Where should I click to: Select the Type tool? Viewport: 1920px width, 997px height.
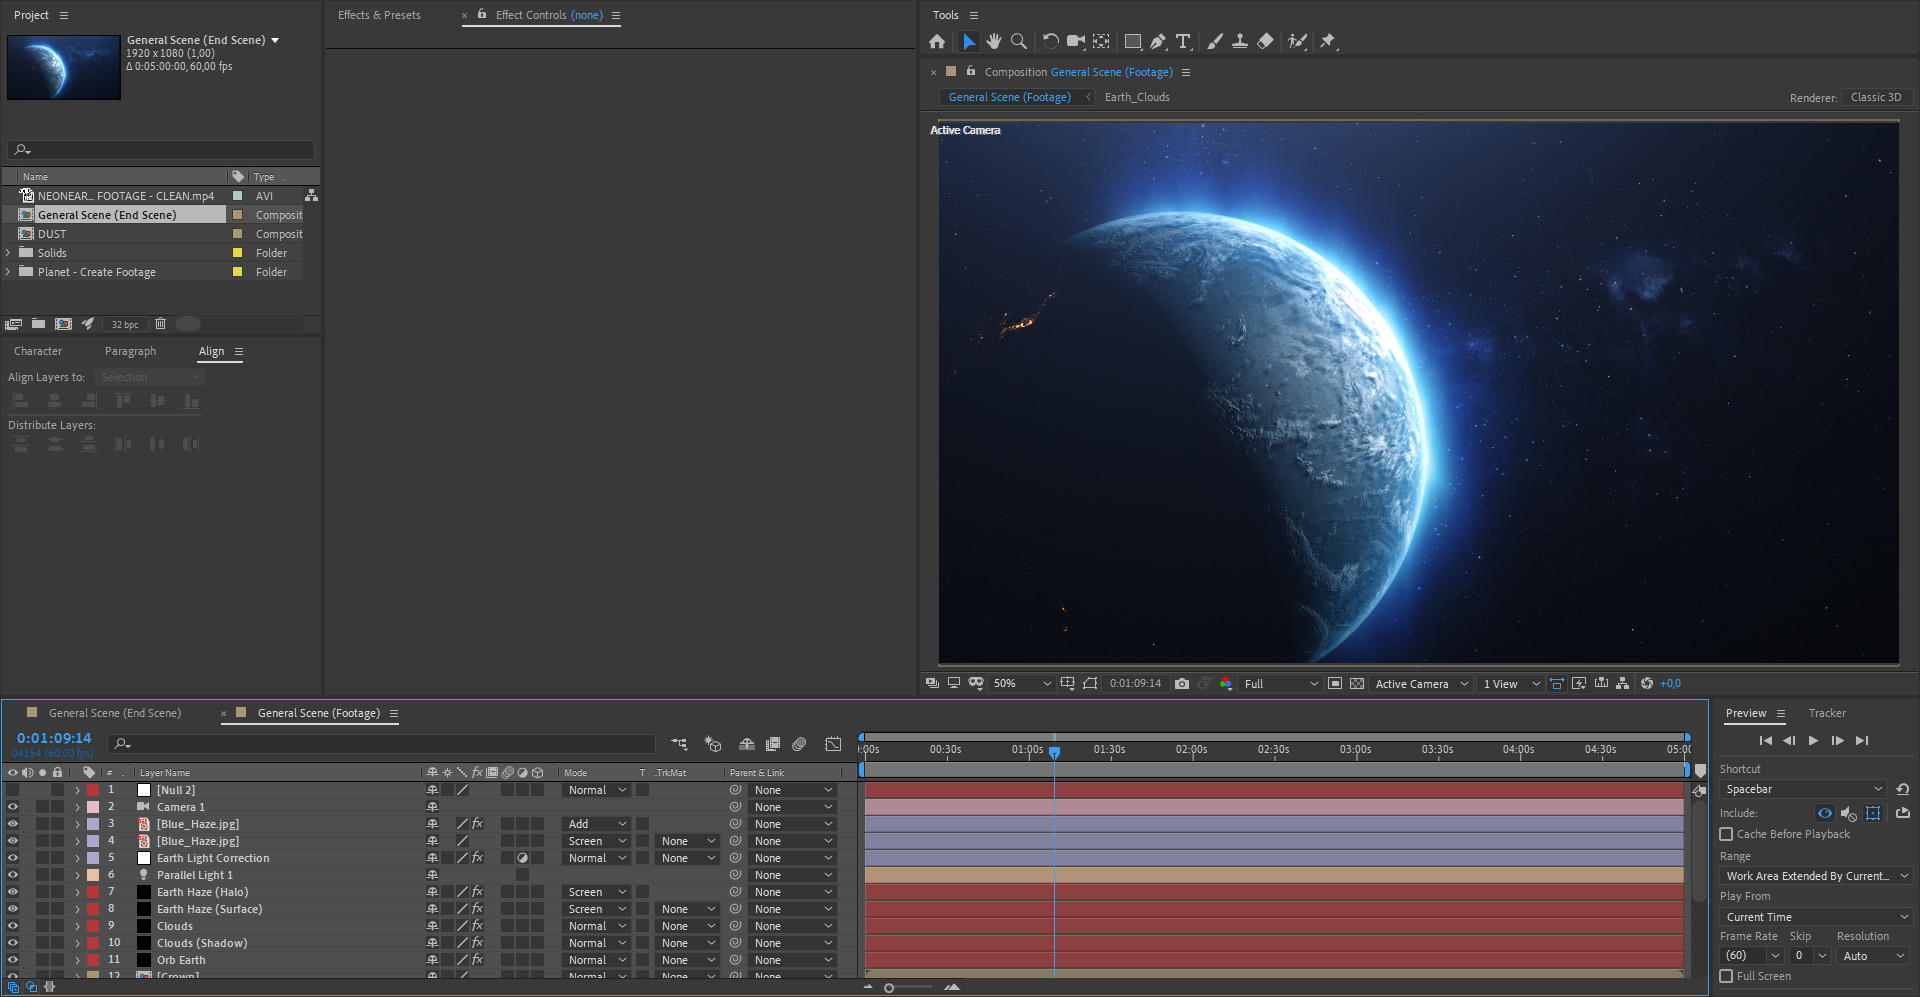(x=1183, y=41)
